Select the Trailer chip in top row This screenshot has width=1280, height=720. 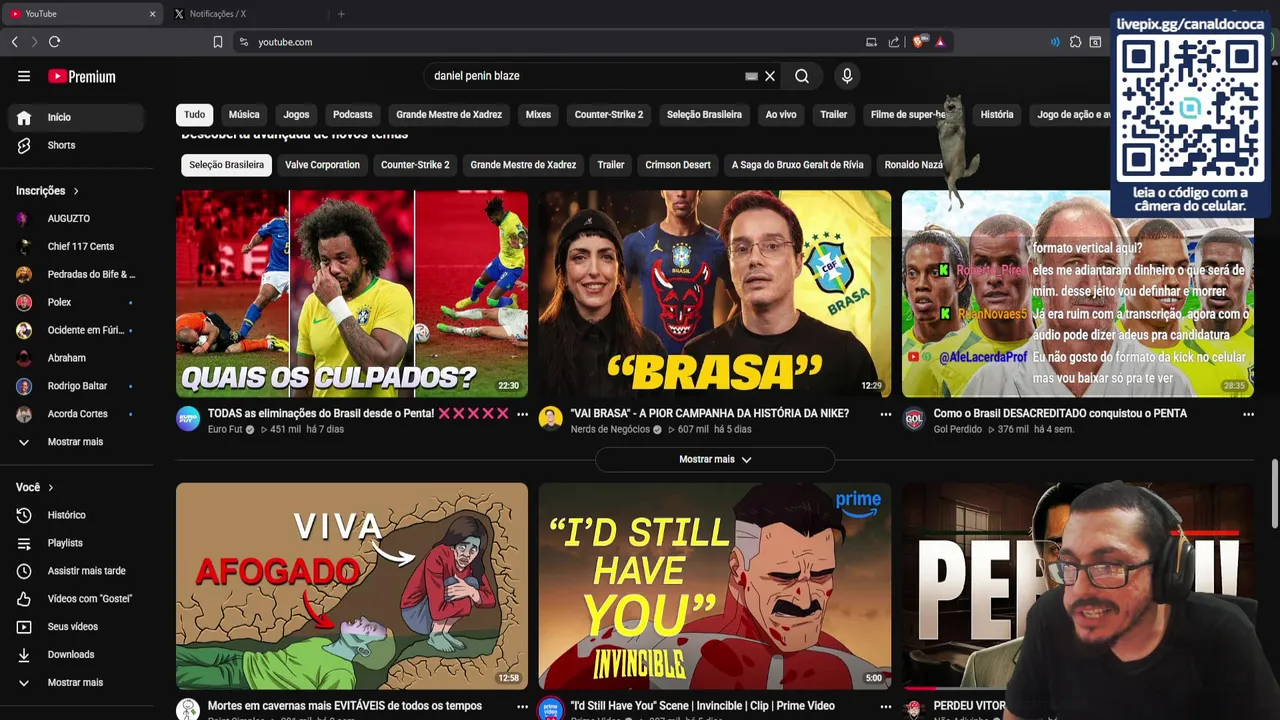click(x=834, y=115)
